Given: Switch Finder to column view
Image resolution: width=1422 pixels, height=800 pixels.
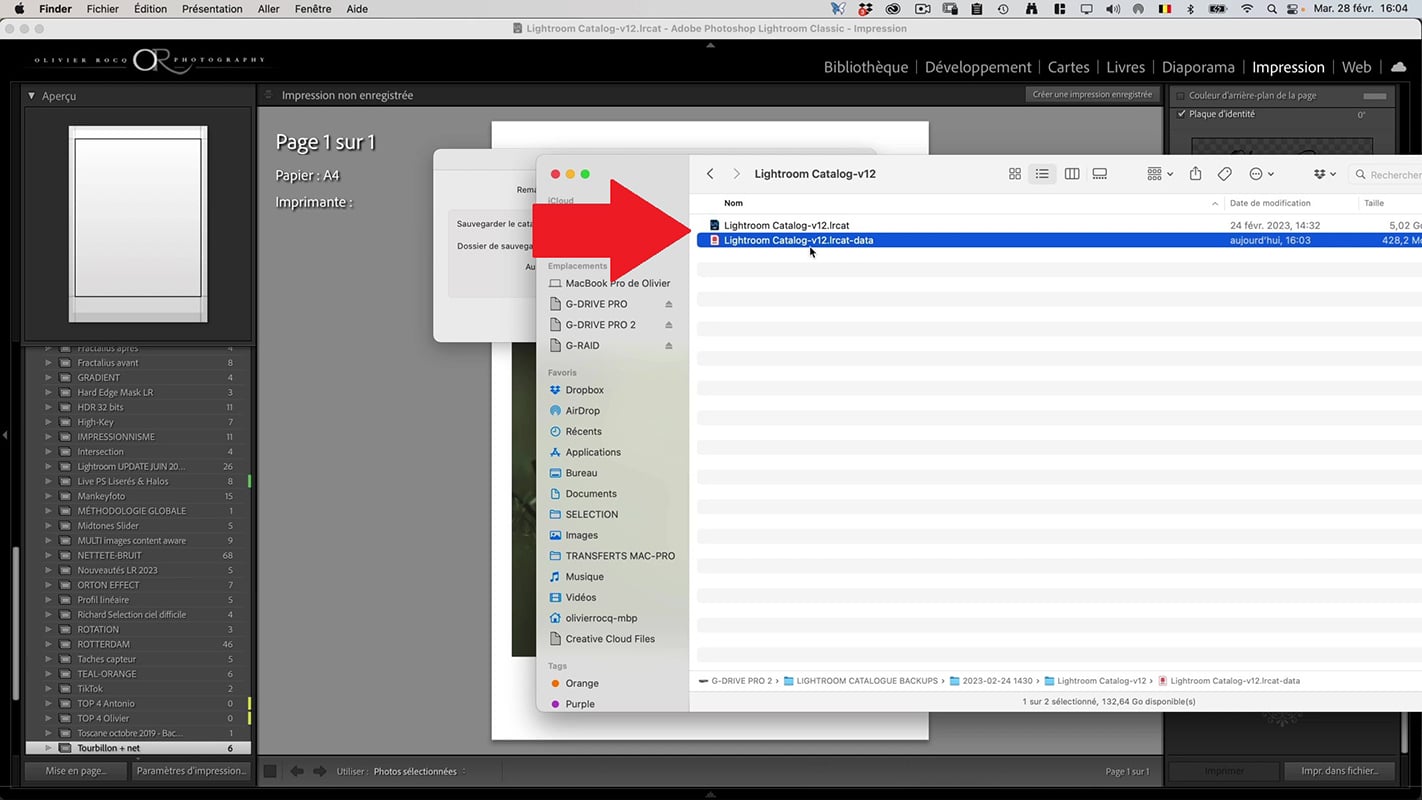Looking at the screenshot, I should click(1072, 174).
